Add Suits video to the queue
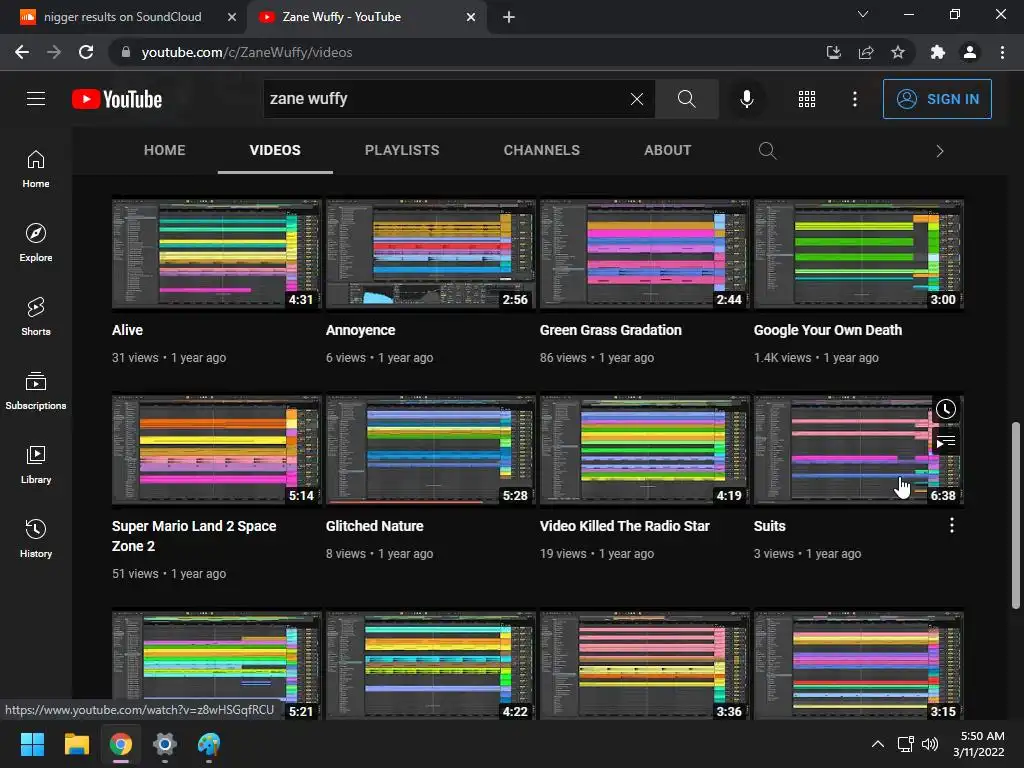Screen dimensions: 1024x768 click(946, 442)
